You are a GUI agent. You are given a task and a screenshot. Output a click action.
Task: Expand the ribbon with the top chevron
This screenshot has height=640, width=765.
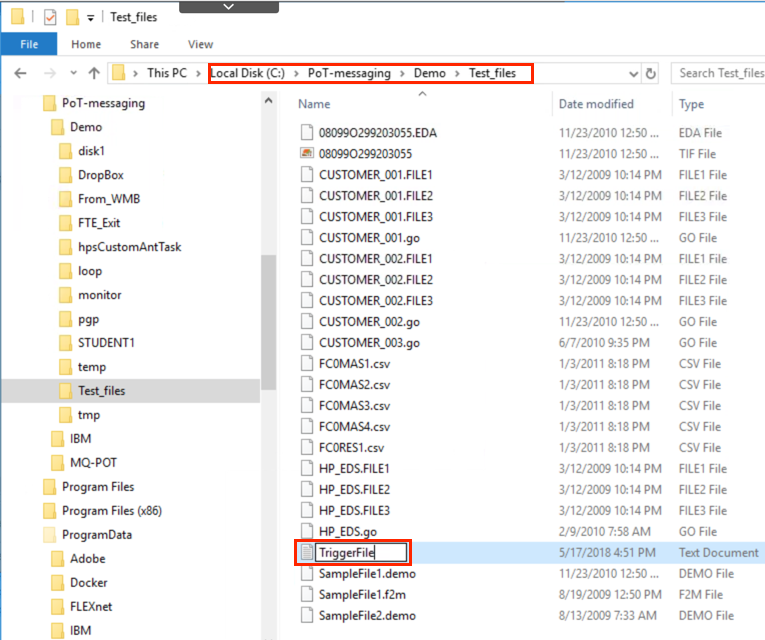(229, 6)
